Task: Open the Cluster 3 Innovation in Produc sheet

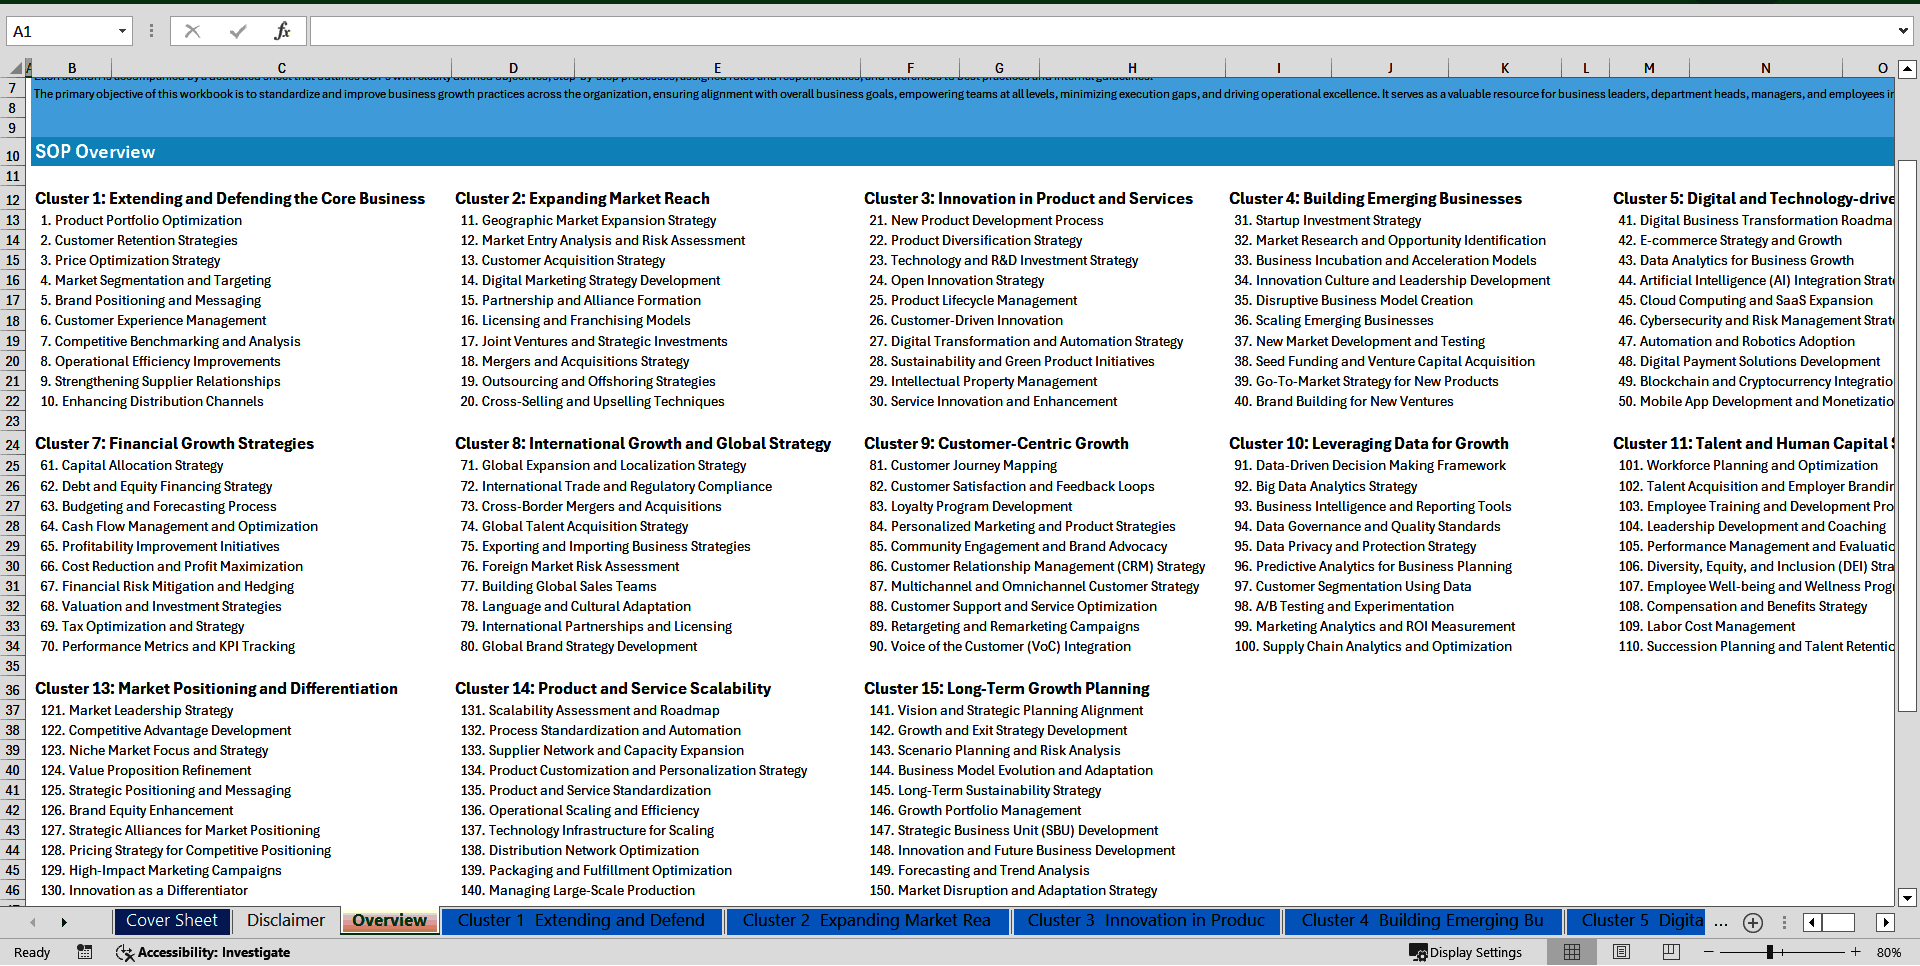Action: pos(1146,921)
